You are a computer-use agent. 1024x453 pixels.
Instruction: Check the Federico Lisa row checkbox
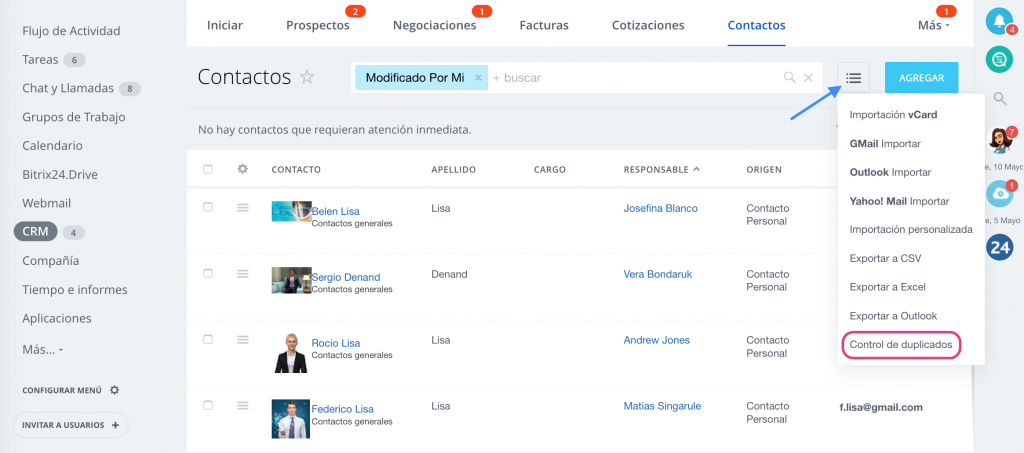tap(208, 405)
